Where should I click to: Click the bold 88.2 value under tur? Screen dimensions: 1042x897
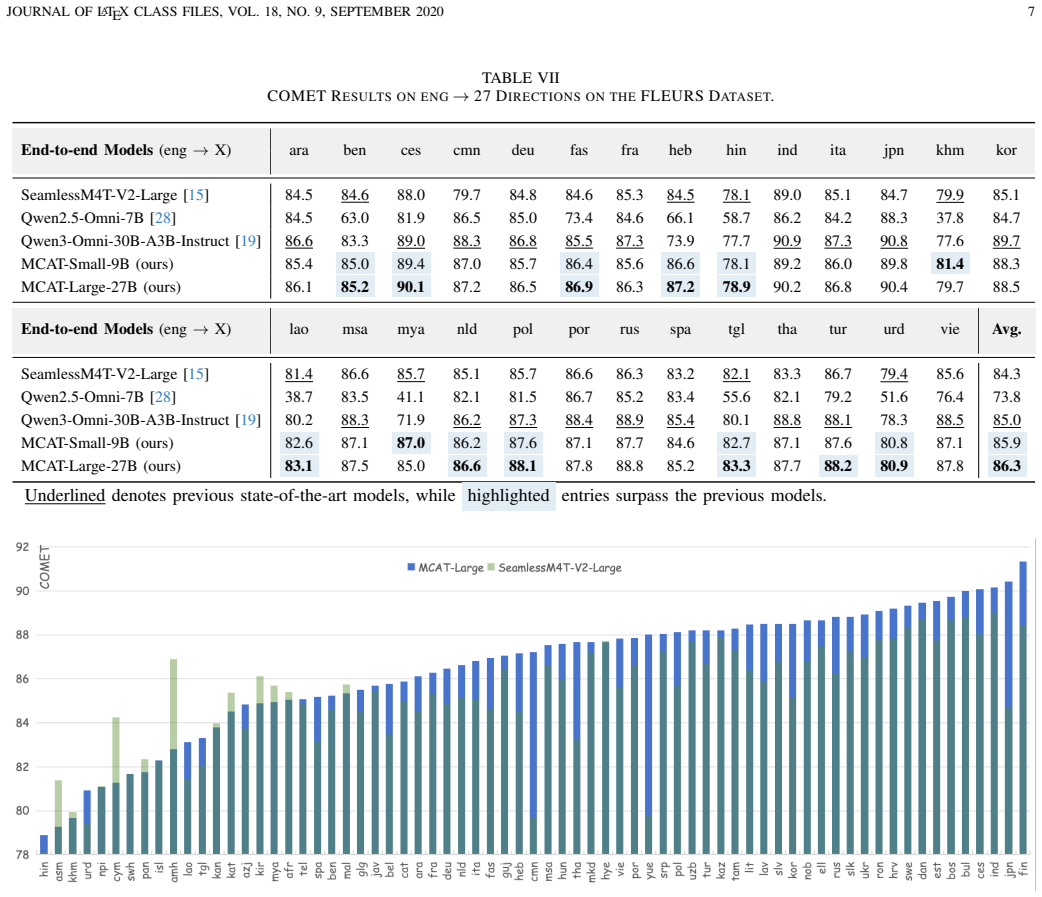[x=837, y=466]
